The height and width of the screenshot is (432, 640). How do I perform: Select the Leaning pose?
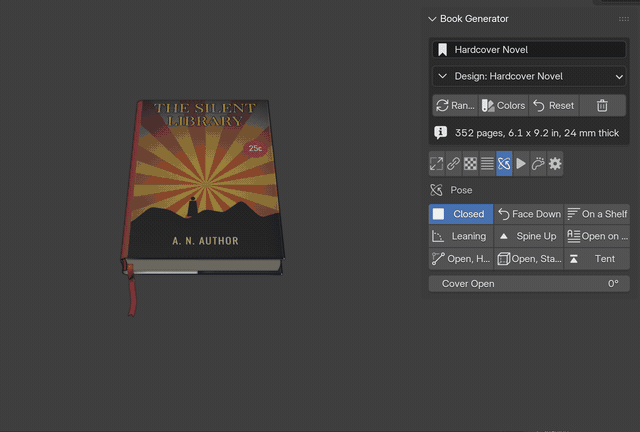pyautogui.click(x=461, y=236)
